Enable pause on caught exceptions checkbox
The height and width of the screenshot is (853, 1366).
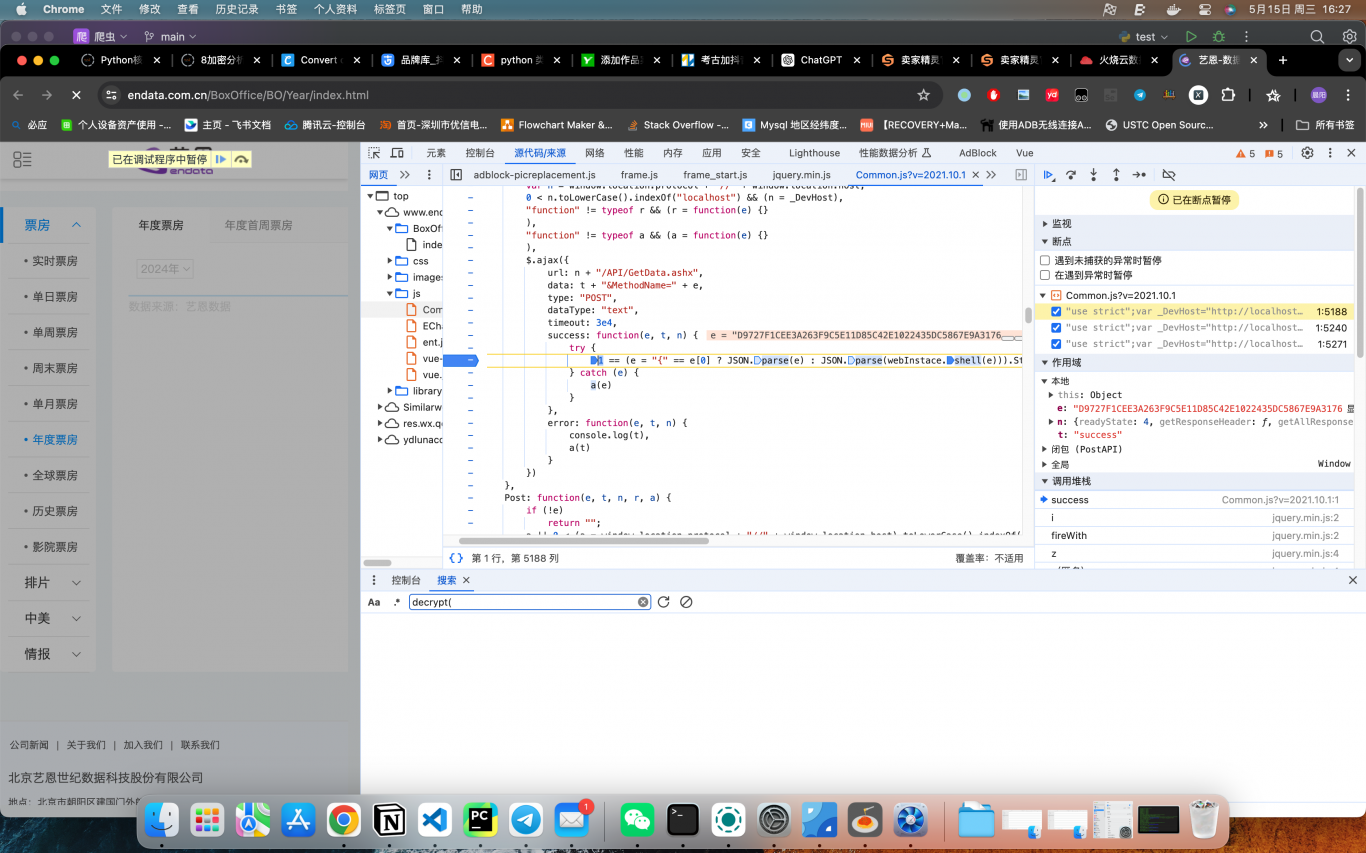point(1045,275)
